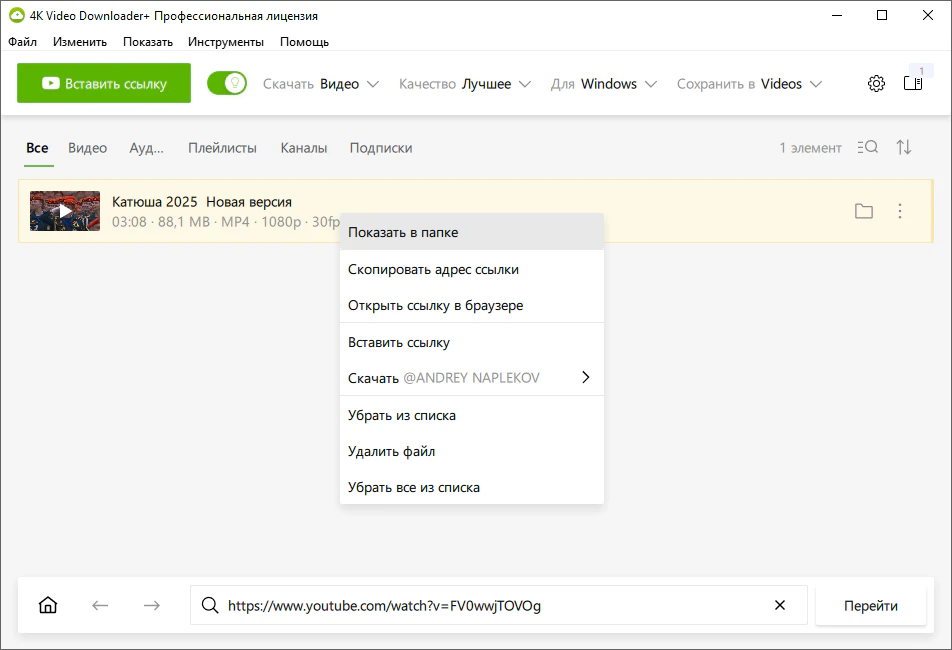
Task: Open the Сохранить в Videos dropdown
Action: [x=749, y=84]
